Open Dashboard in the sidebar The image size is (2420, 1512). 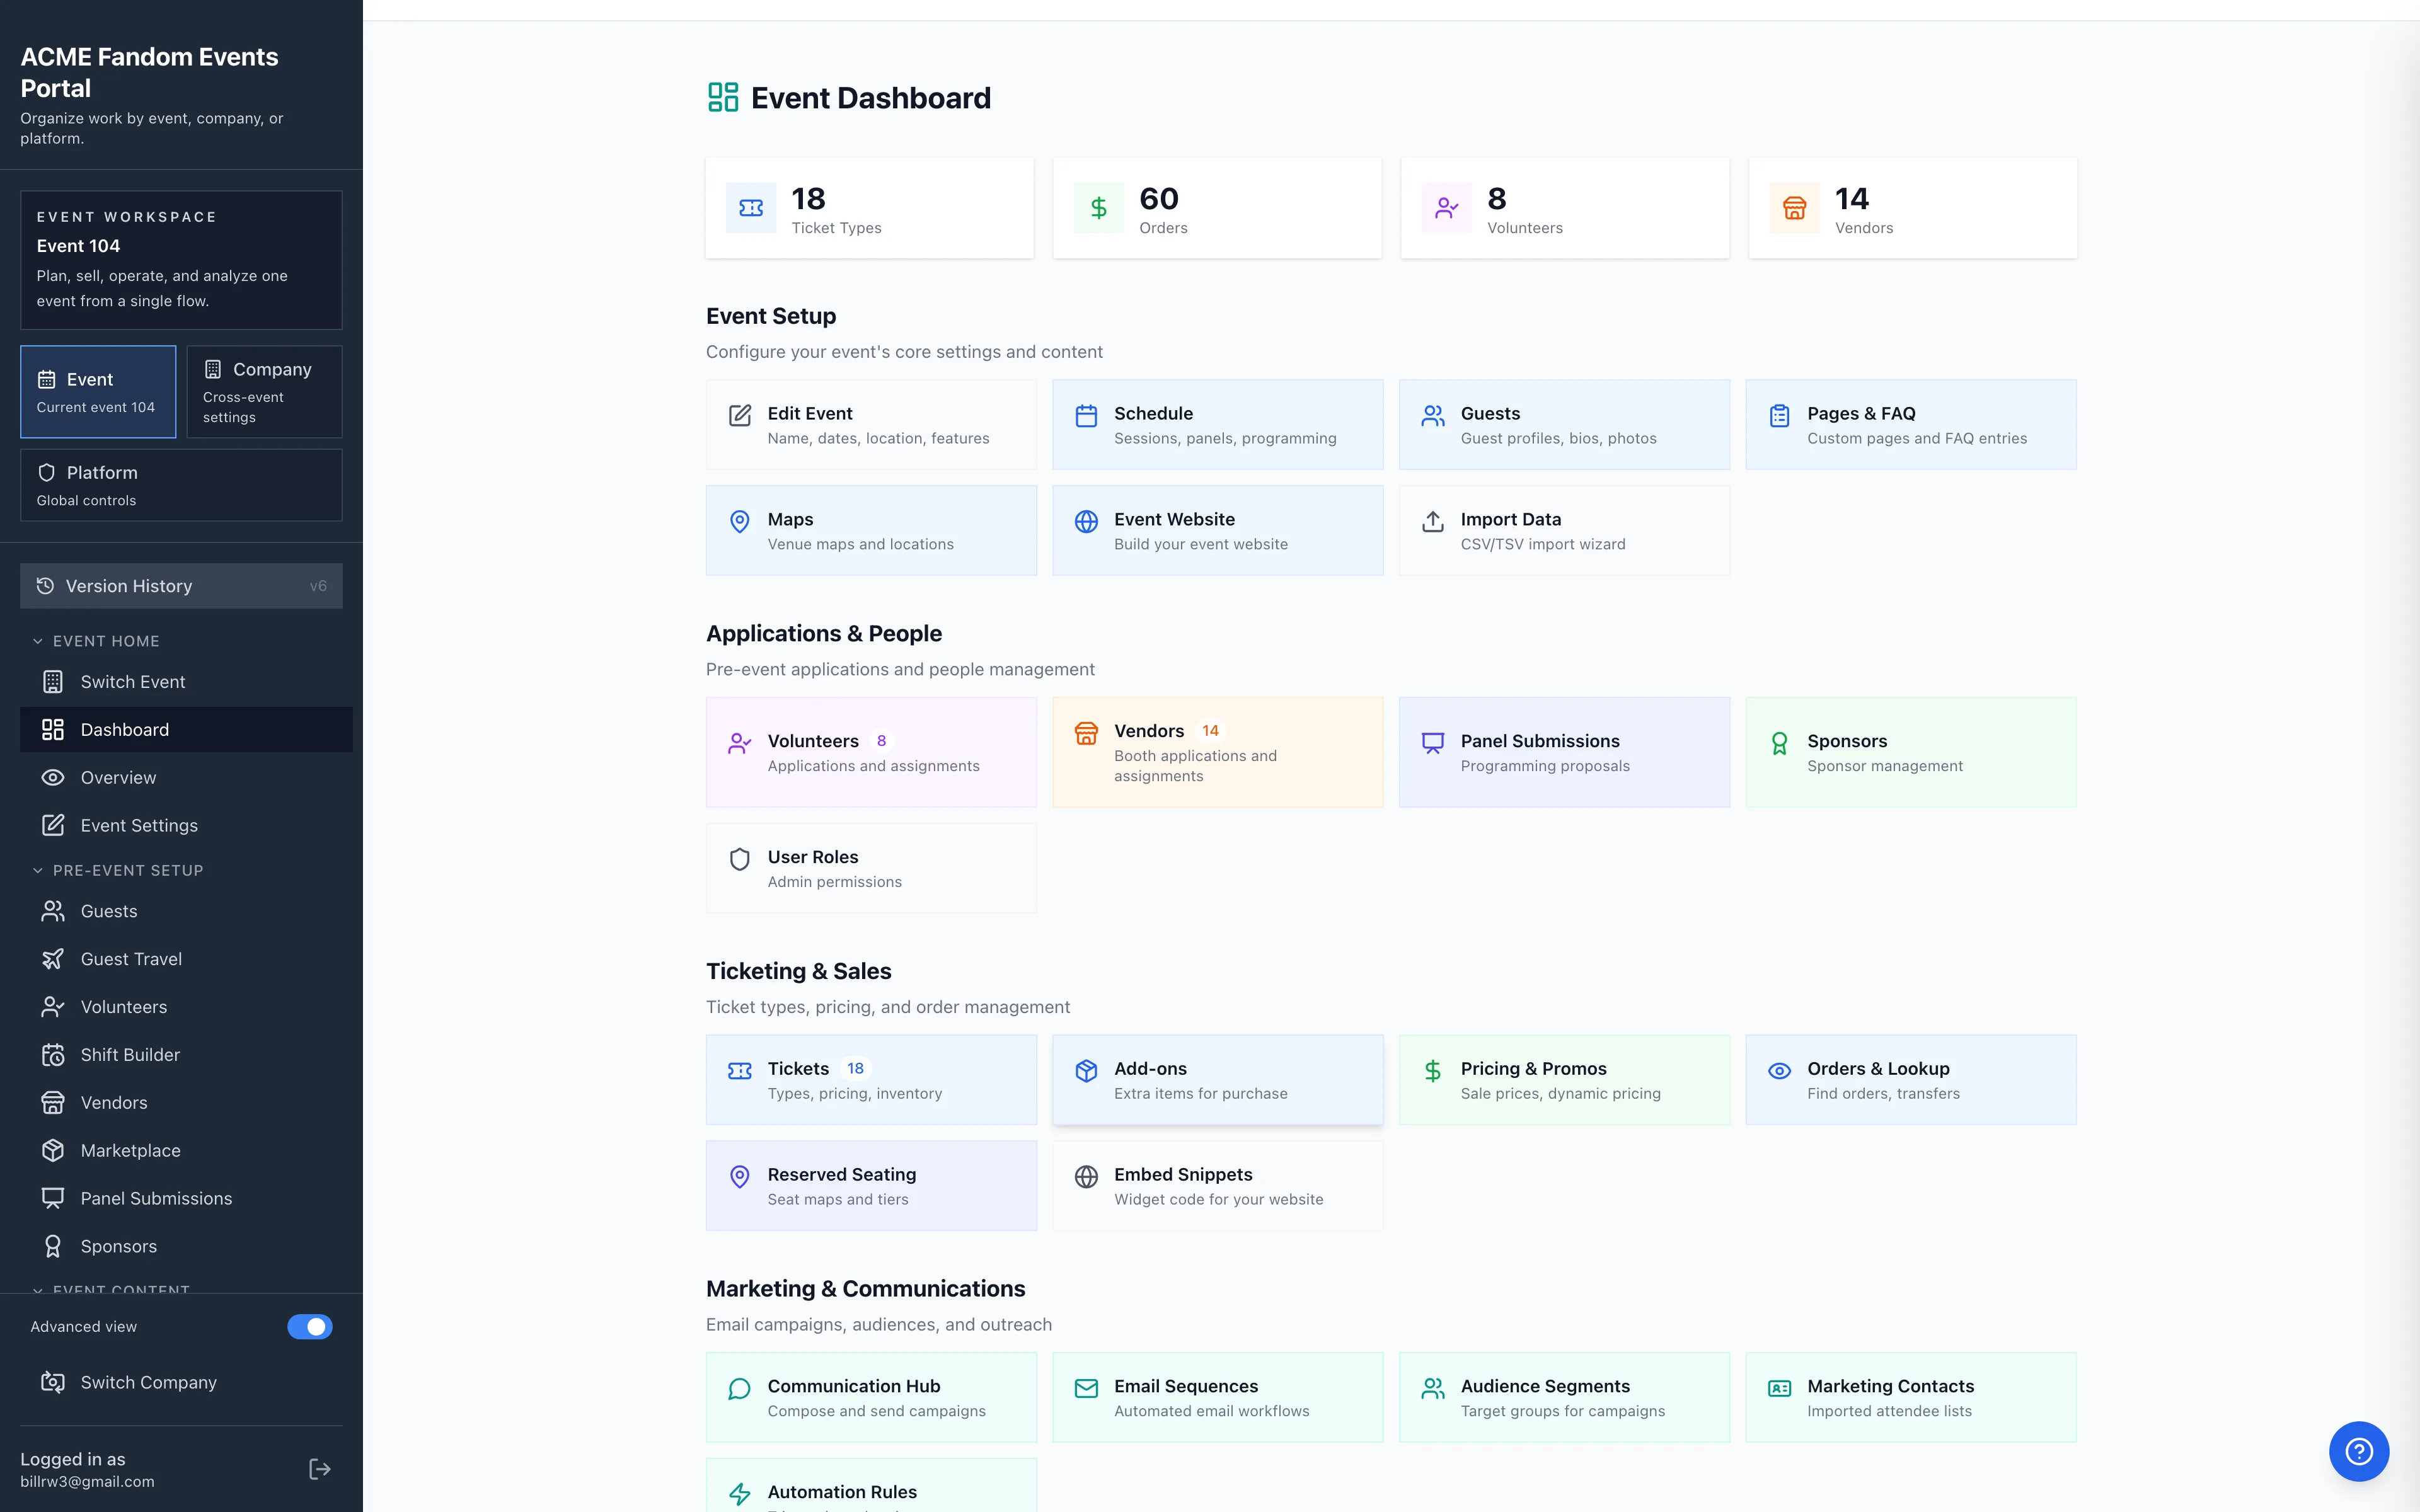pyautogui.click(x=186, y=730)
